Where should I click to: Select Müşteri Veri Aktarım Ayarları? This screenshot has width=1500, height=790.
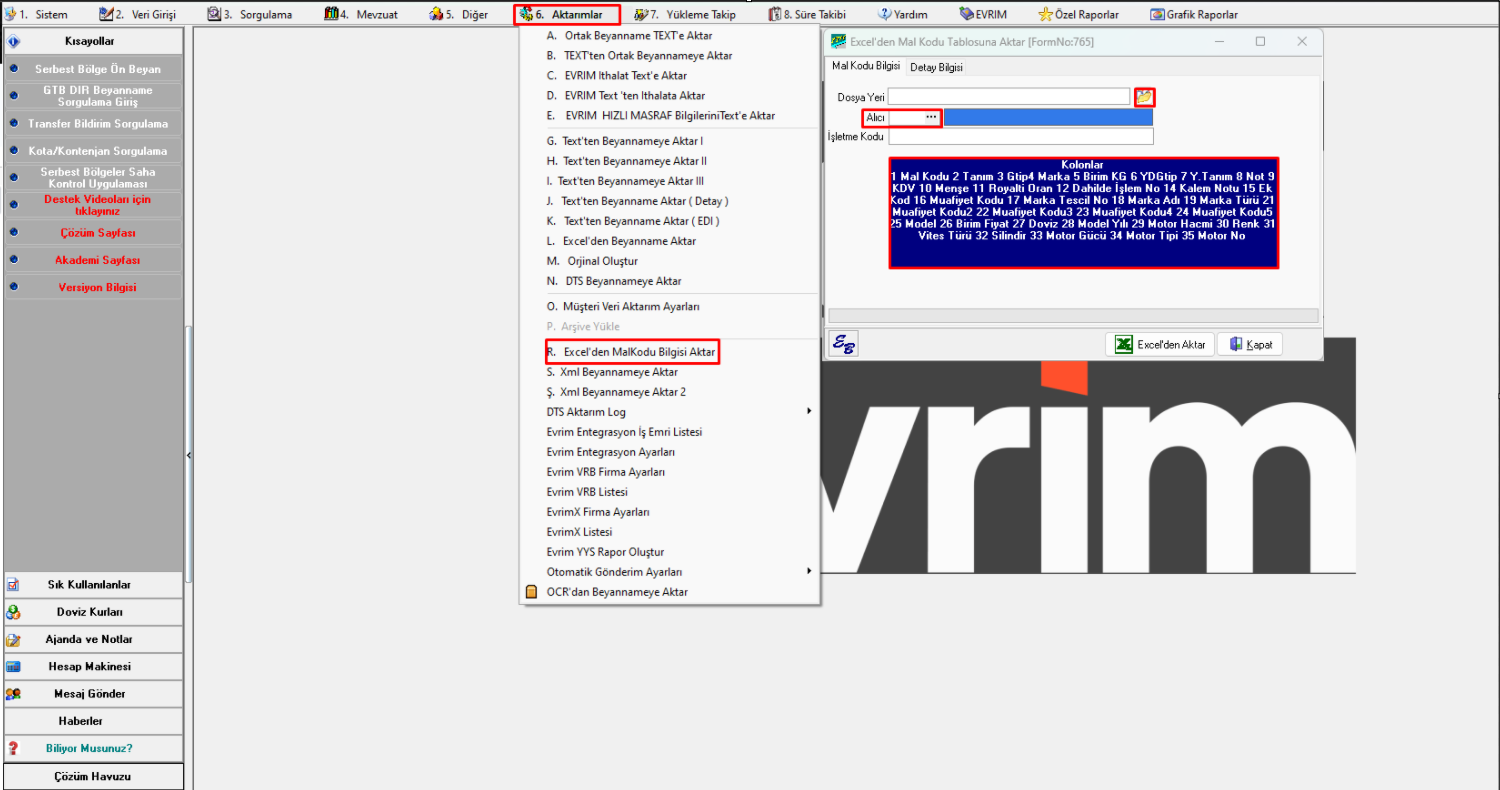670,306
